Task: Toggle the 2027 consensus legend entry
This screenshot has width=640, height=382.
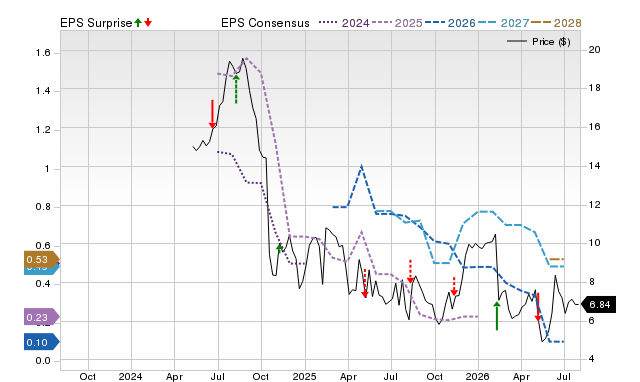Action: point(504,23)
